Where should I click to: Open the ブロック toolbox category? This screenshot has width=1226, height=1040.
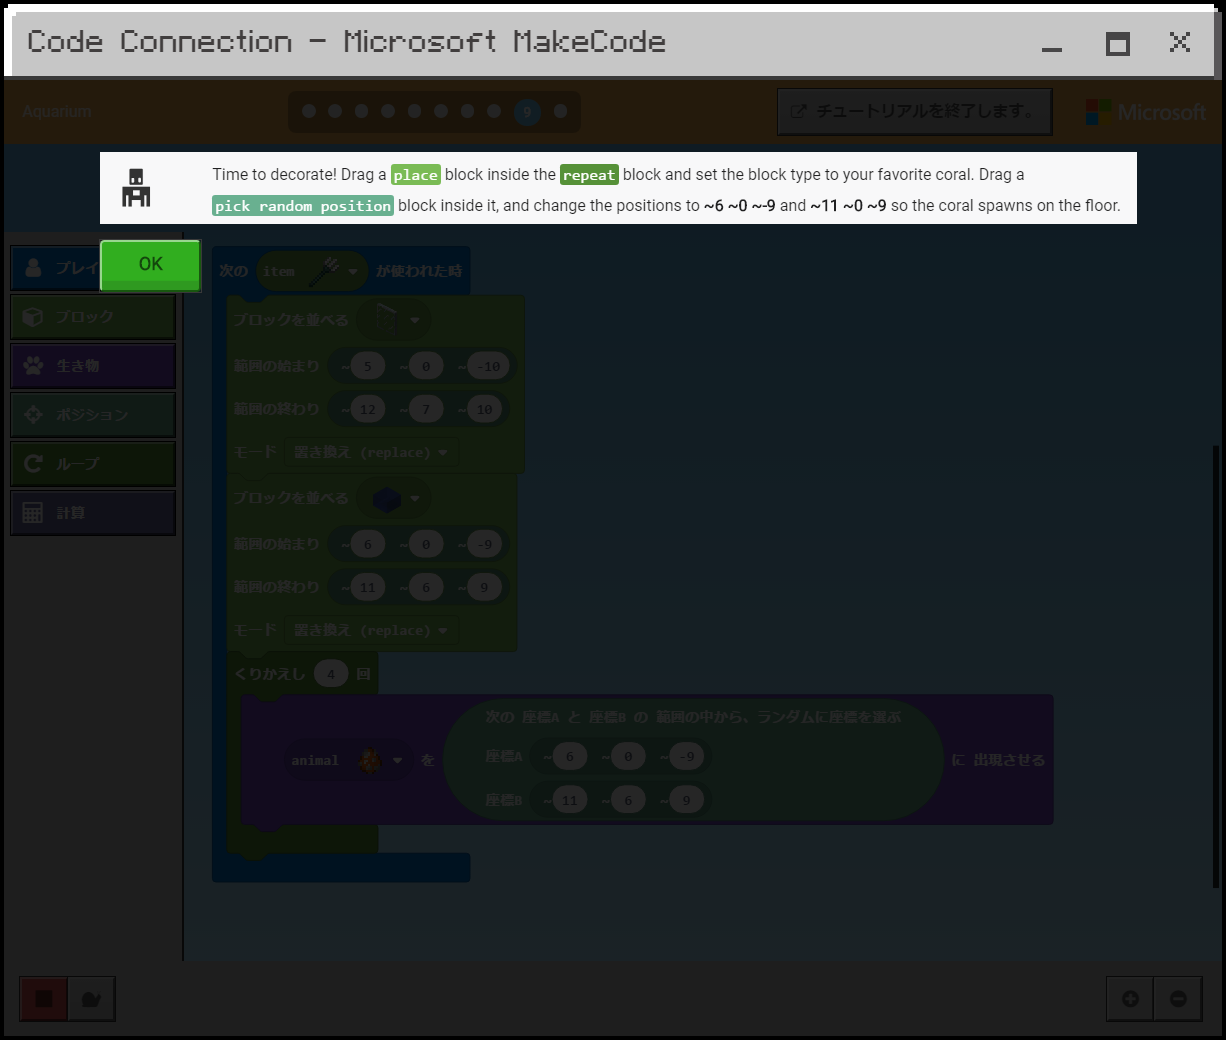(93, 317)
